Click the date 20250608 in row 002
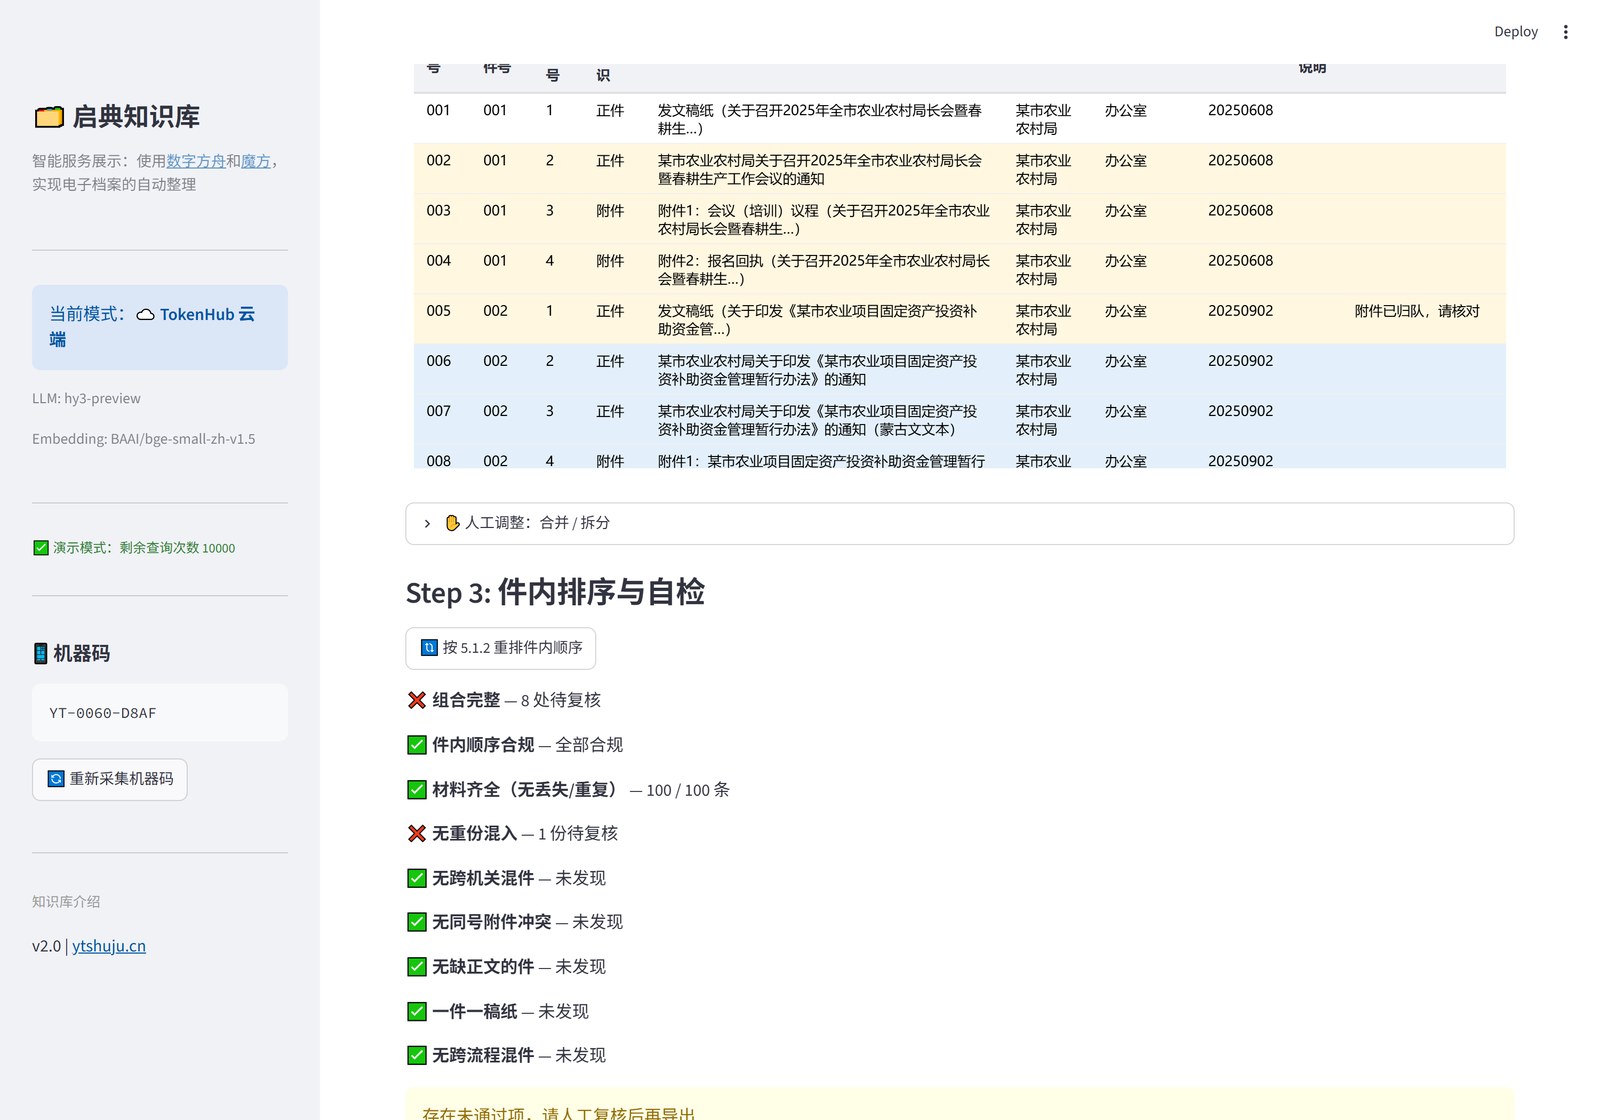Viewport: 1600px width, 1120px height. [1240, 161]
